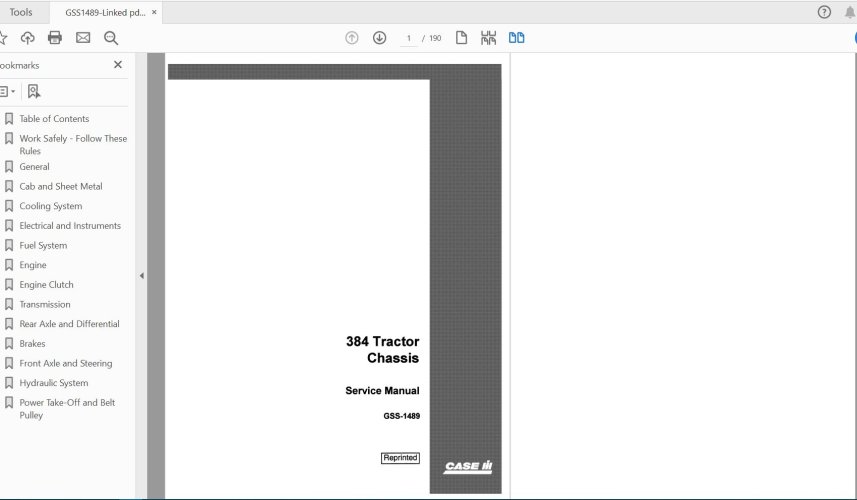Screen dimensions: 857x500
Task: Toggle the scrolling page display icon
Action: pos(488,38)
